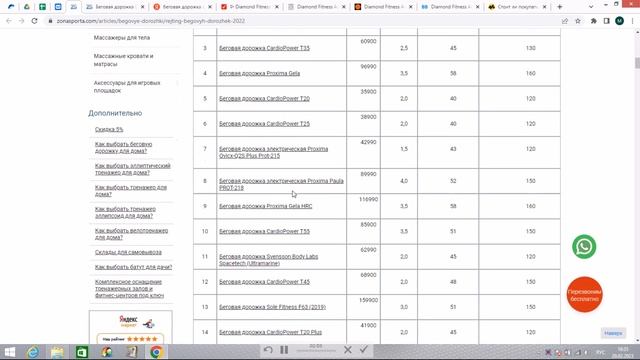
Task: Open Склады для самовывоза link
Action: [x=128, y=252]
